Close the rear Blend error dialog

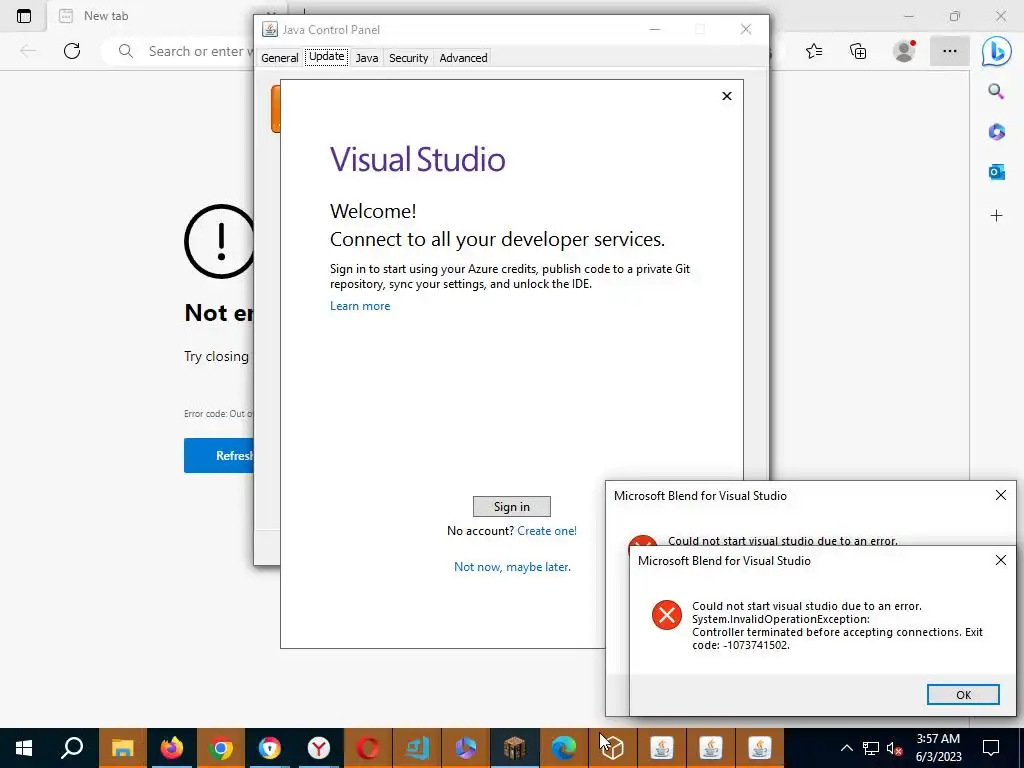pyautogui.click(x=1000, y=495)
